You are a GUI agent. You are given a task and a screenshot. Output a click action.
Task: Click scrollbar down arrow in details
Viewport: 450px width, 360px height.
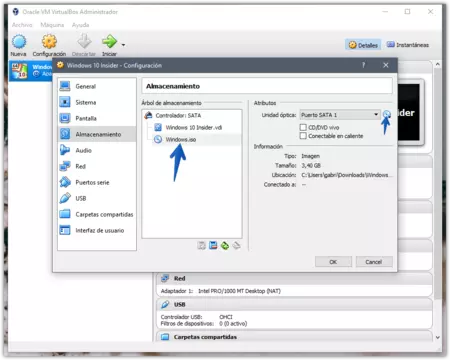tap(438, 337)
